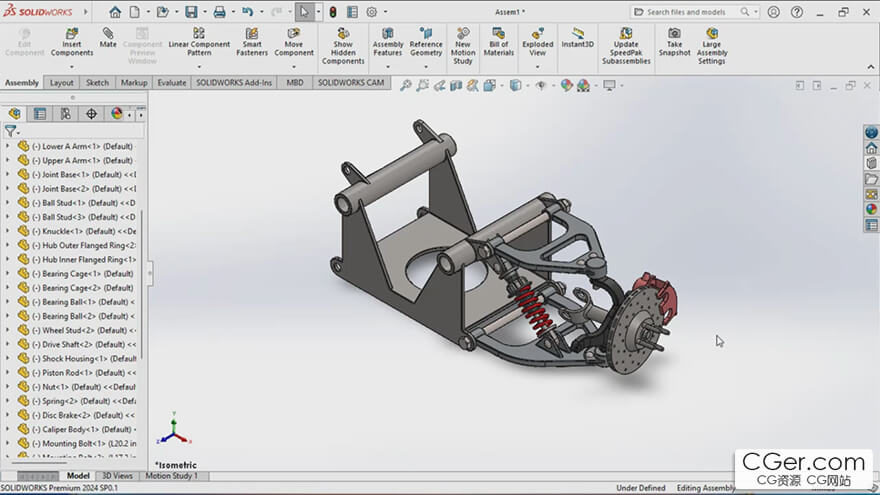
Task: Open the DimXpertManager tab icon
Action: coord(91,114)
